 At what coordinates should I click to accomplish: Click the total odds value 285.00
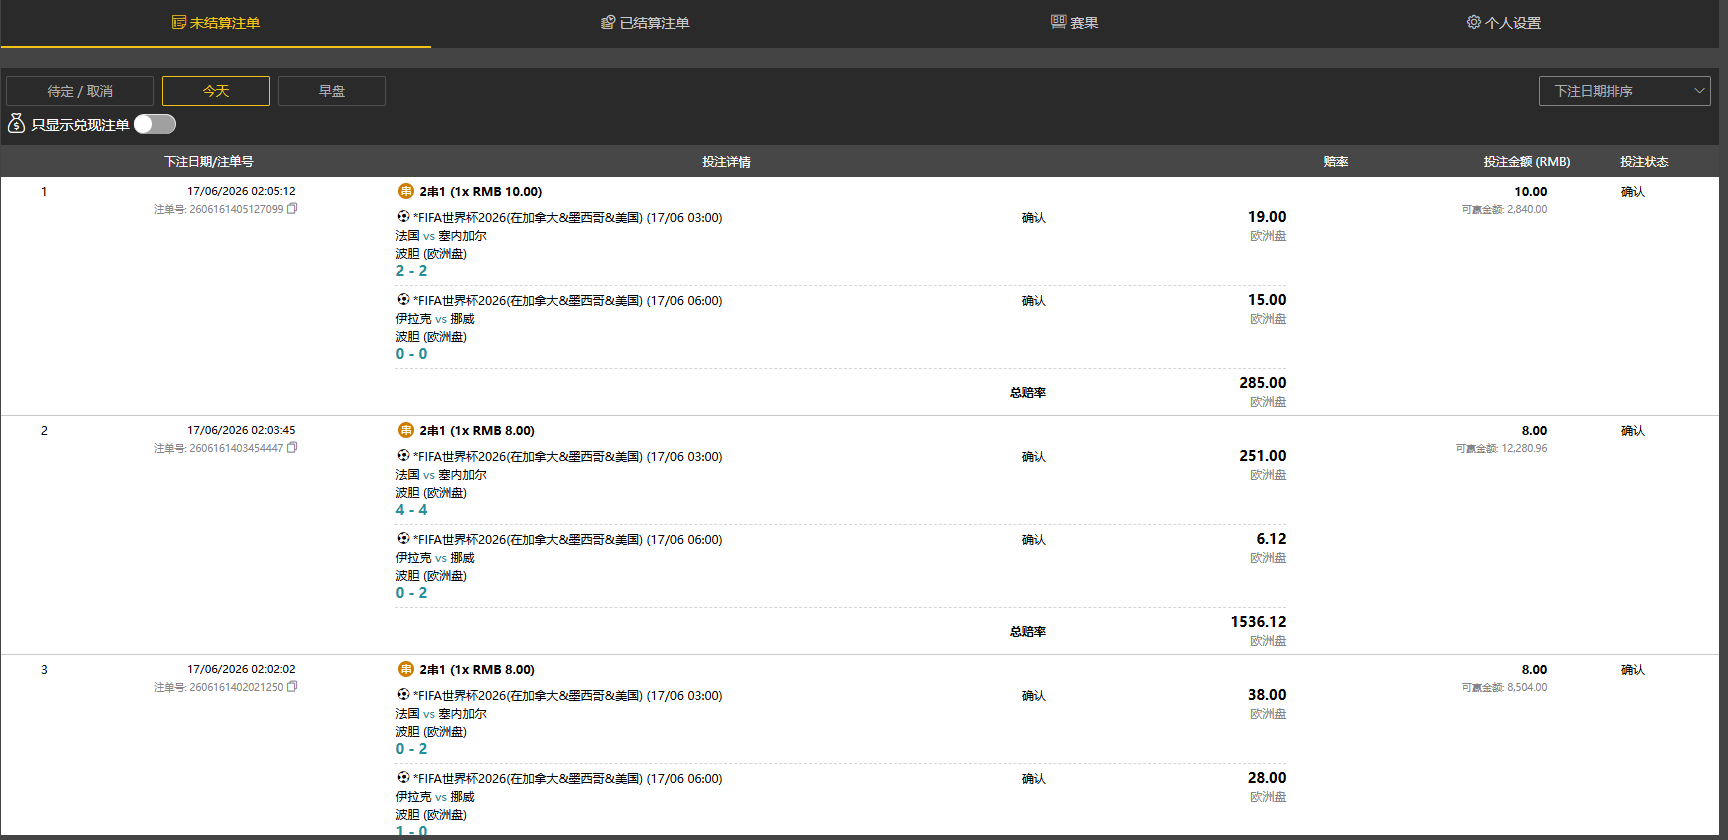(x=1263, y=383)
